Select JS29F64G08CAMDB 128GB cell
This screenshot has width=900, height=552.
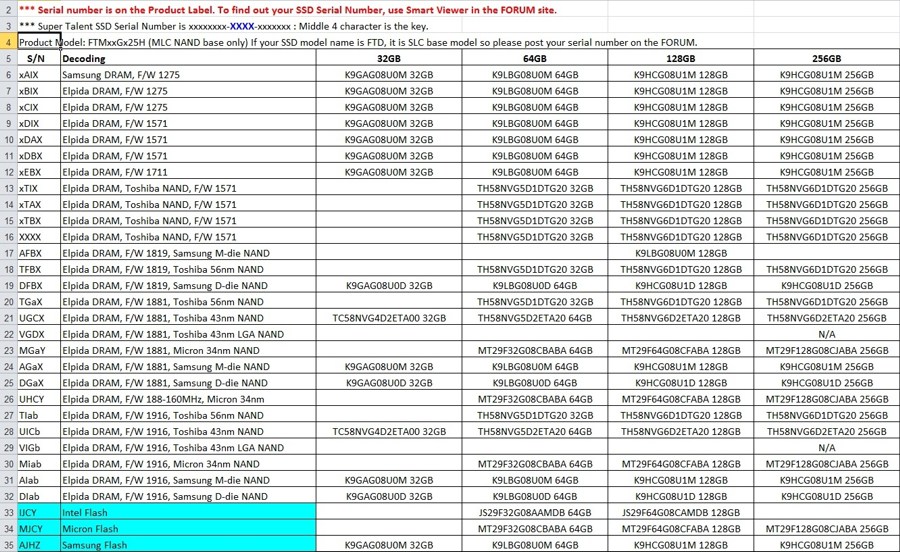[x=681, y=512]
